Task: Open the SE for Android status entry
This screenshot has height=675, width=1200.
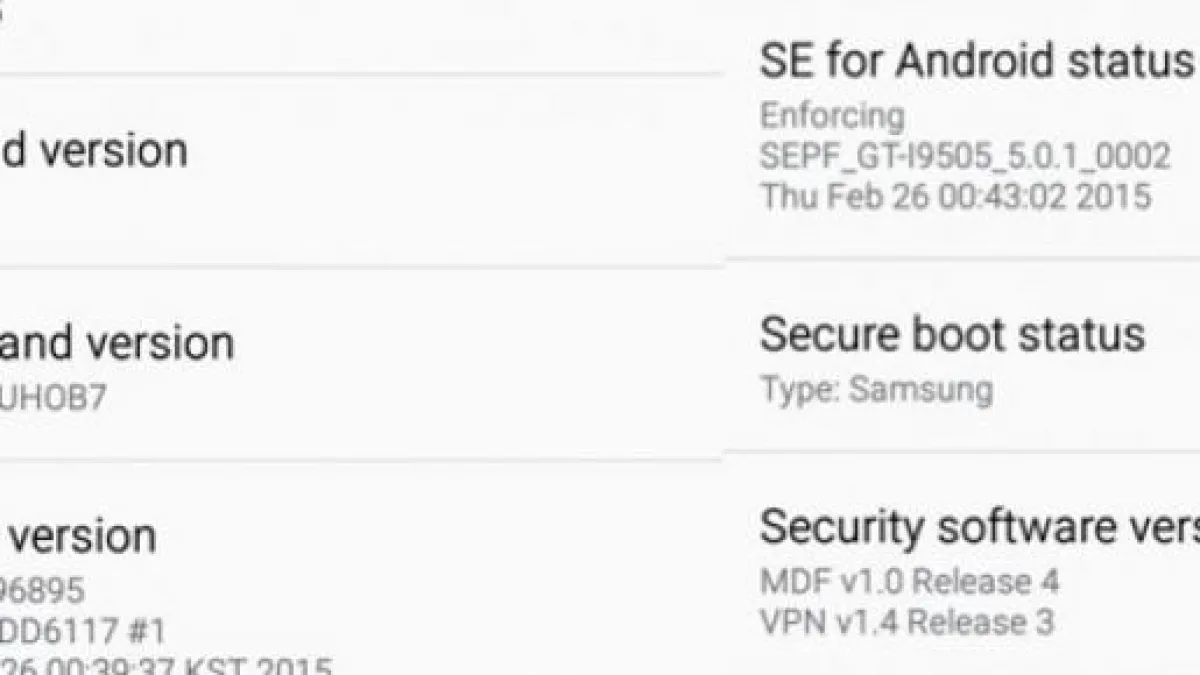Action: click(x=975, y=62)
